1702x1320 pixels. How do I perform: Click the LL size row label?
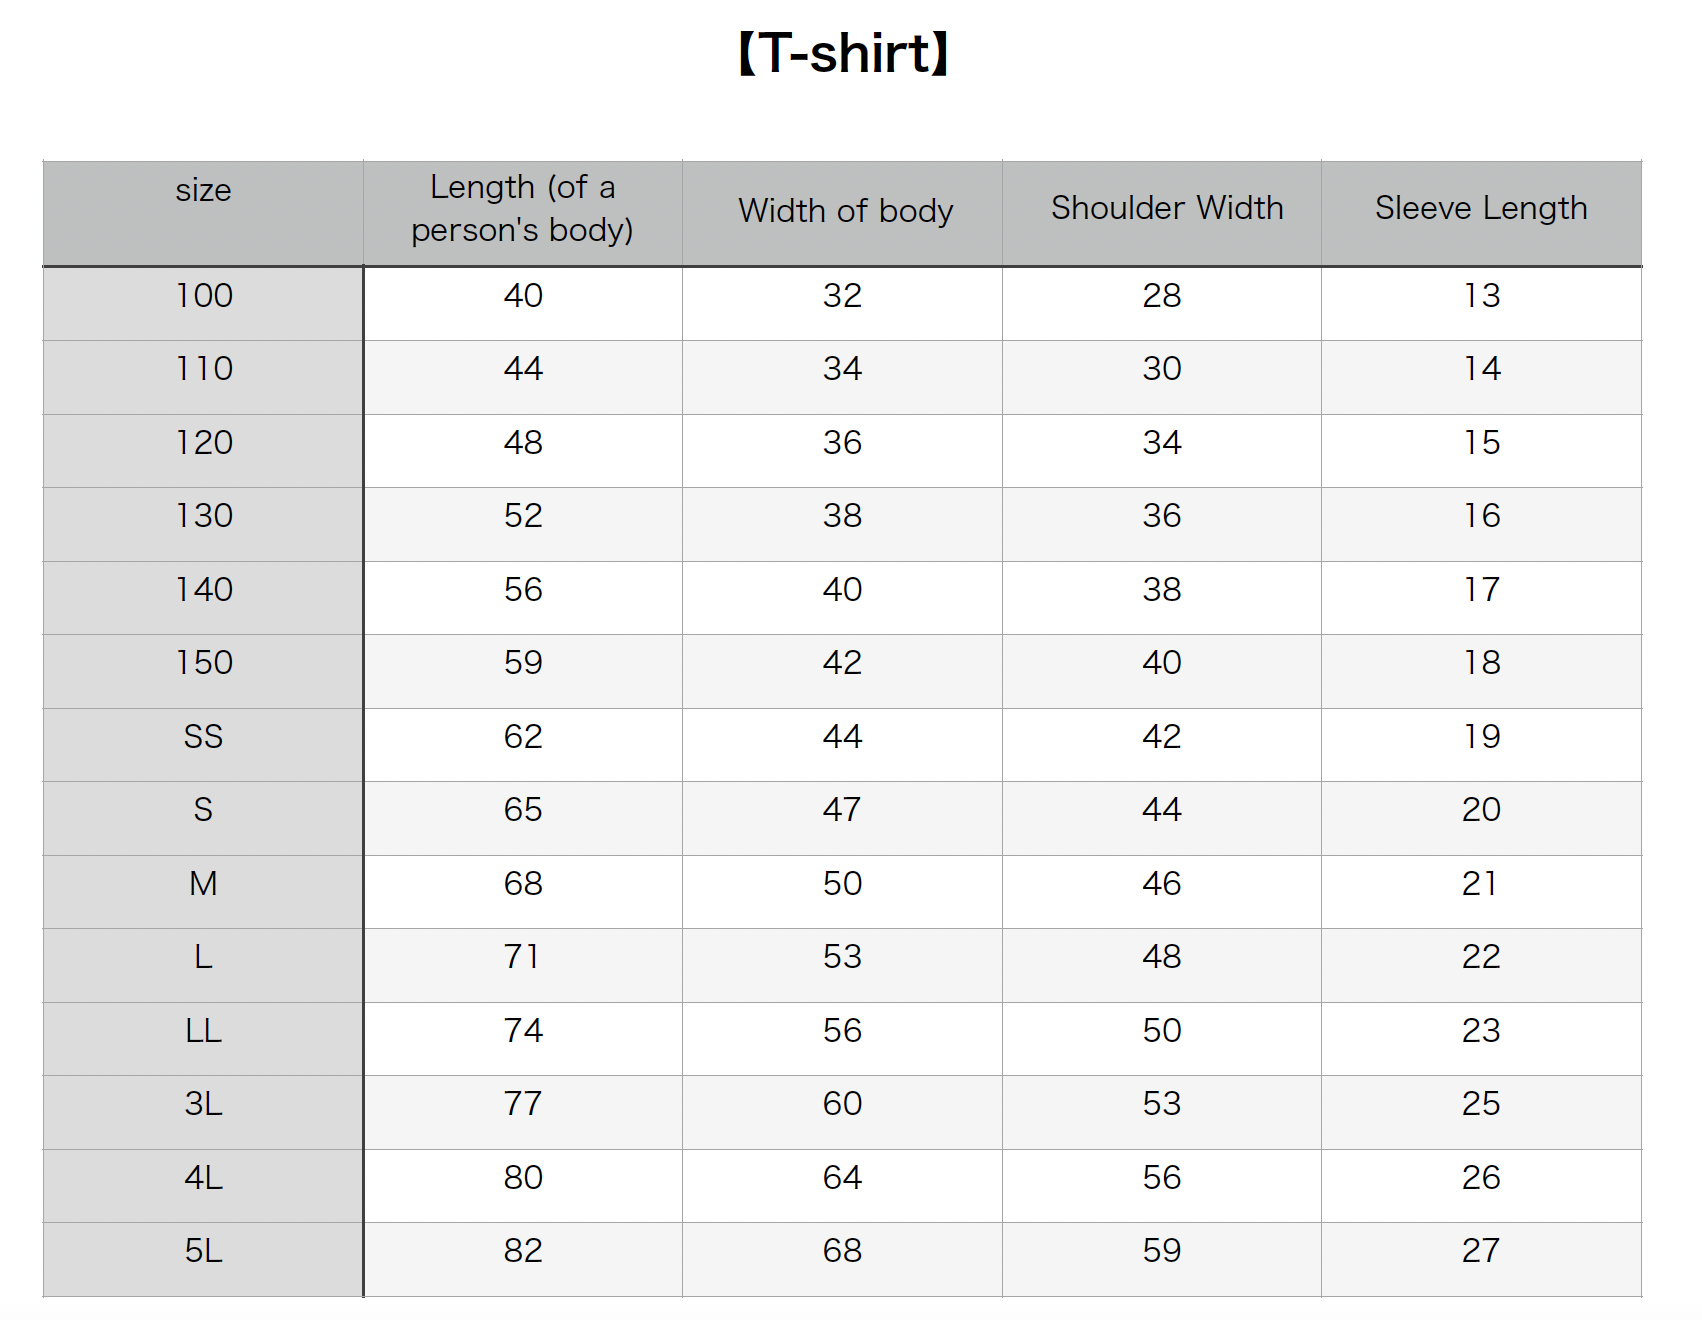(203, 1031)
